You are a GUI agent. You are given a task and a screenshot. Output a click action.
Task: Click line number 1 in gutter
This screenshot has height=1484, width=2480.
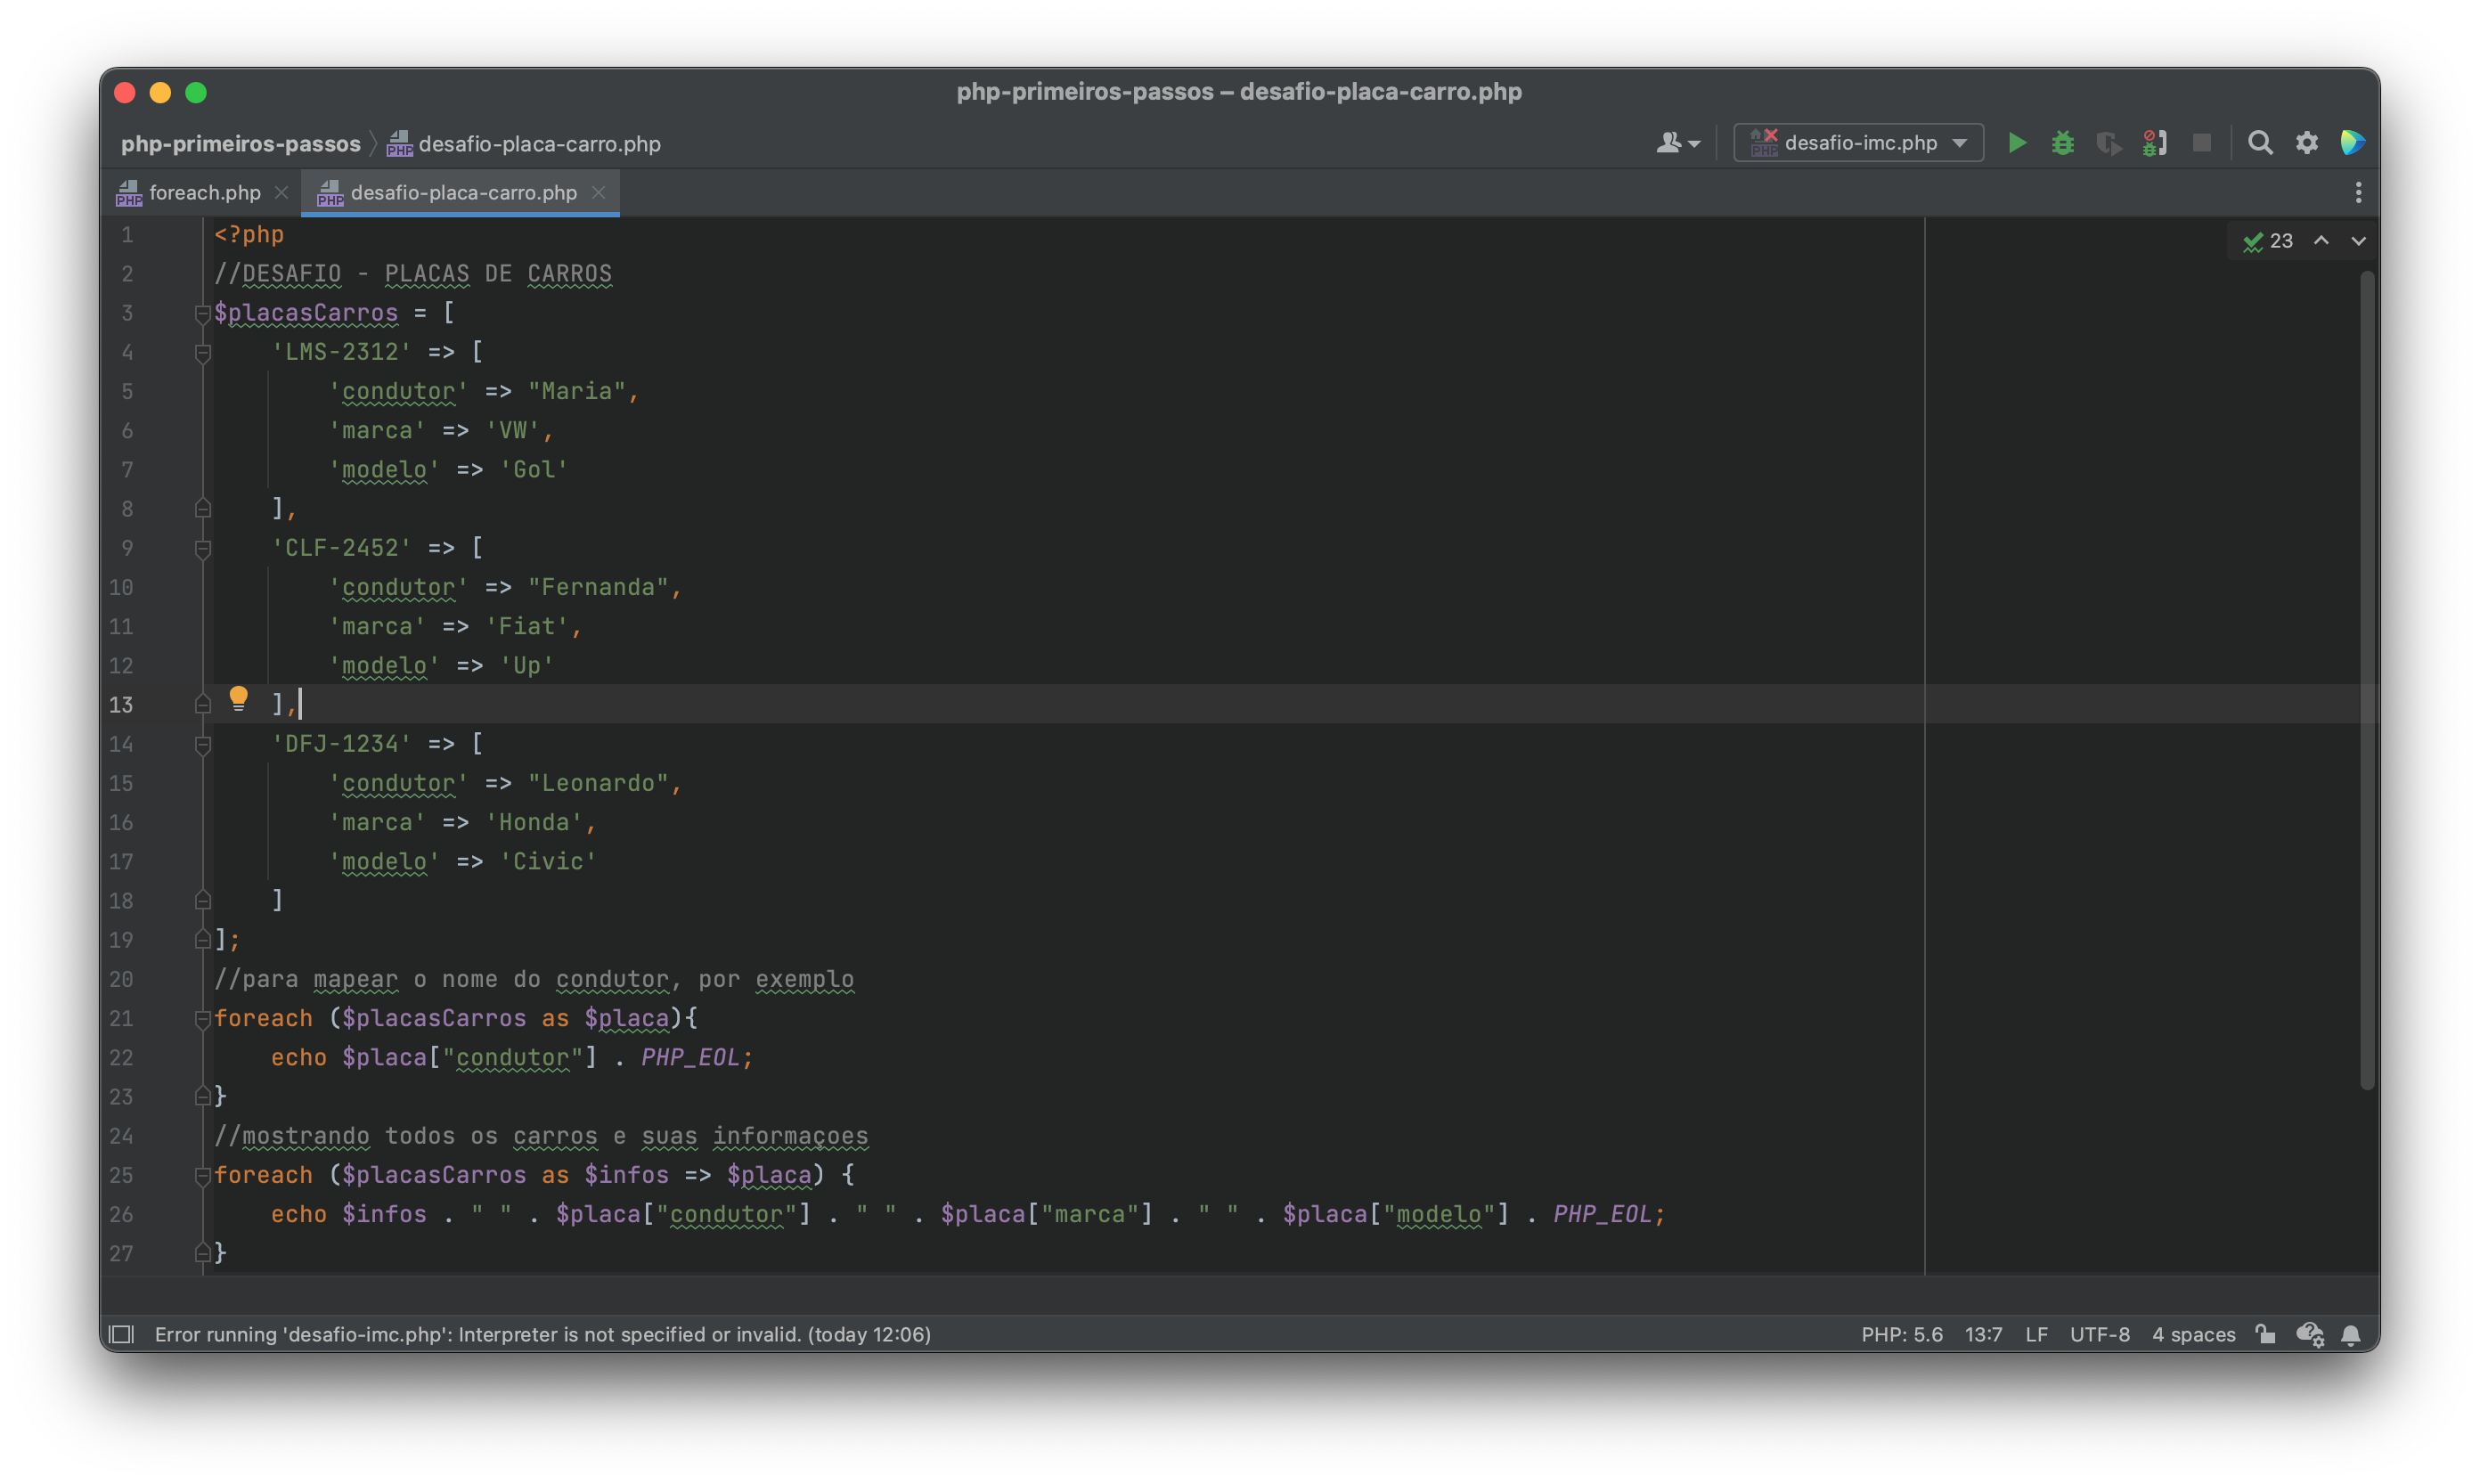point(127,235)
